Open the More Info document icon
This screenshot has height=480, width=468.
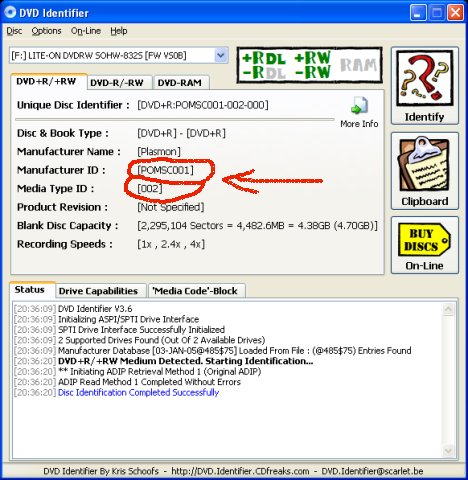tap(359, 105)
